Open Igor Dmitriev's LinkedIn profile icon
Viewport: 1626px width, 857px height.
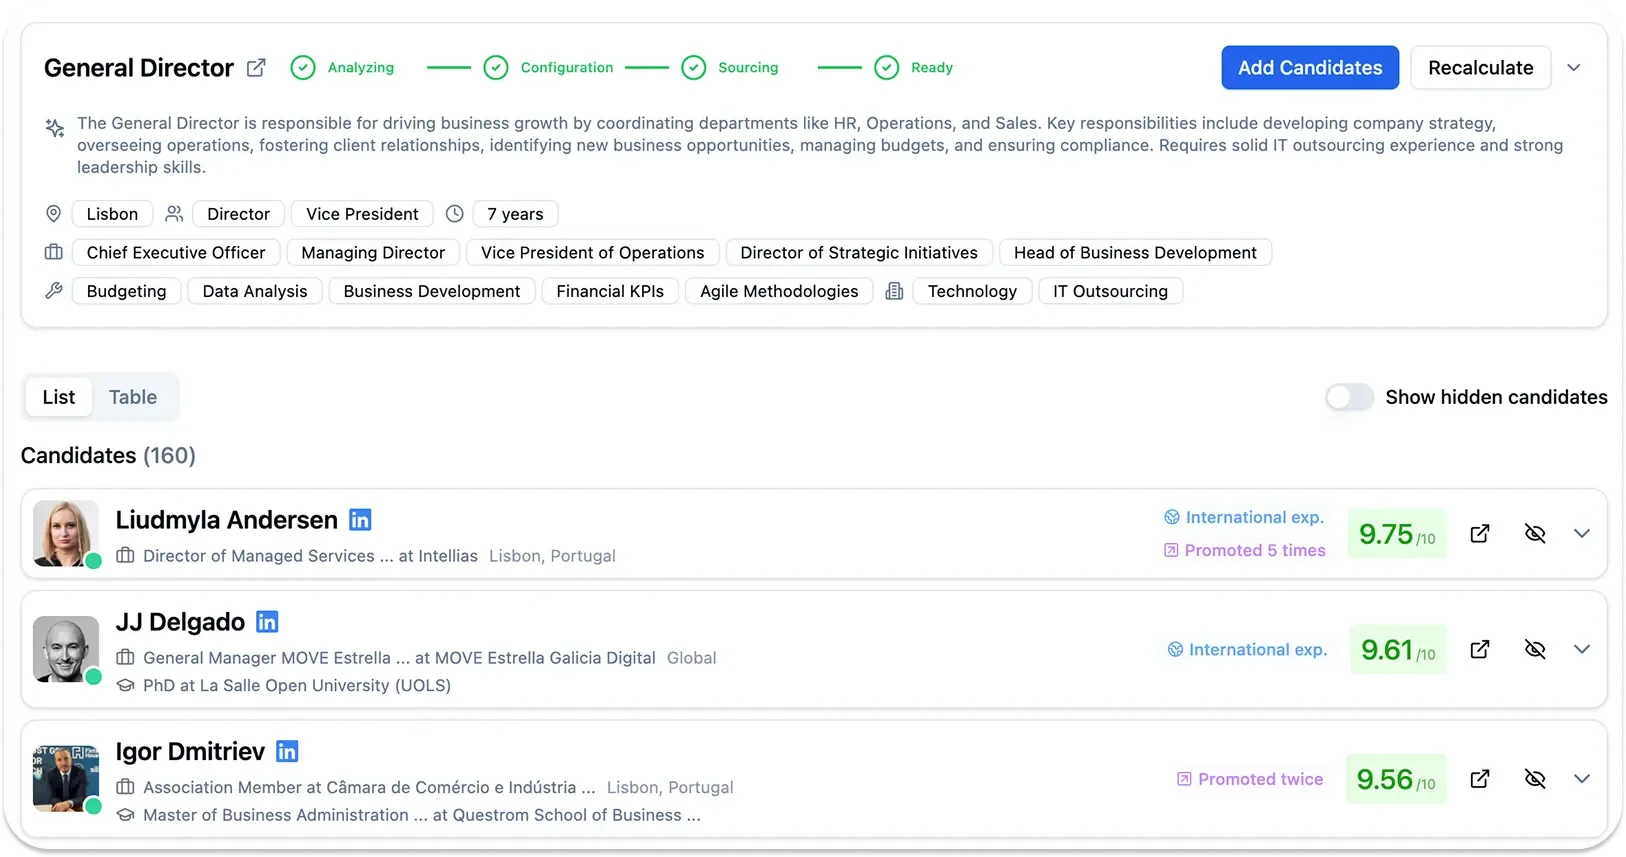(x=287, y=751)
